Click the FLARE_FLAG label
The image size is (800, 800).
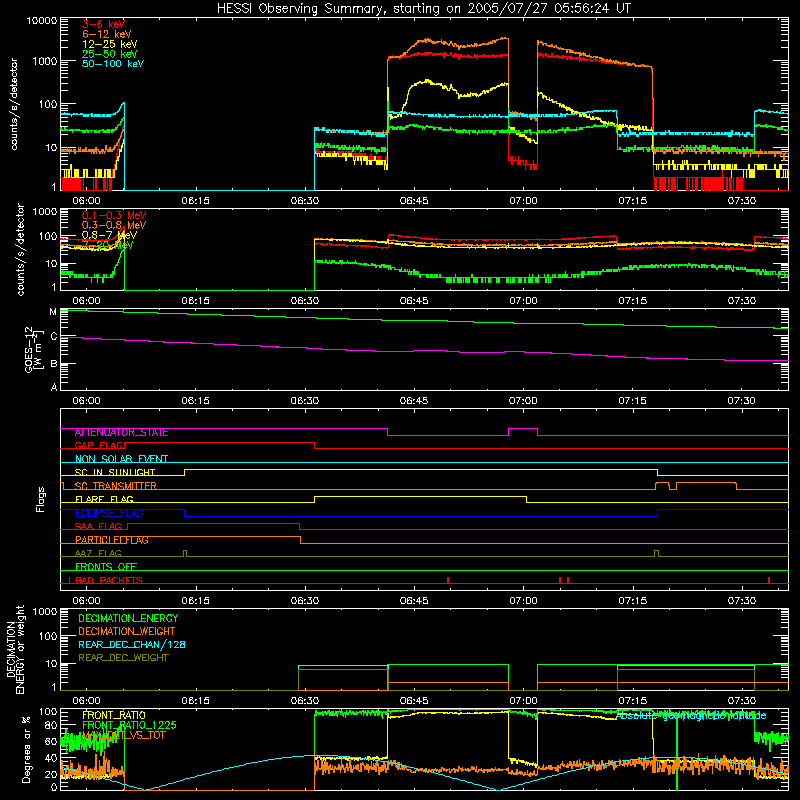coord(104,499)
